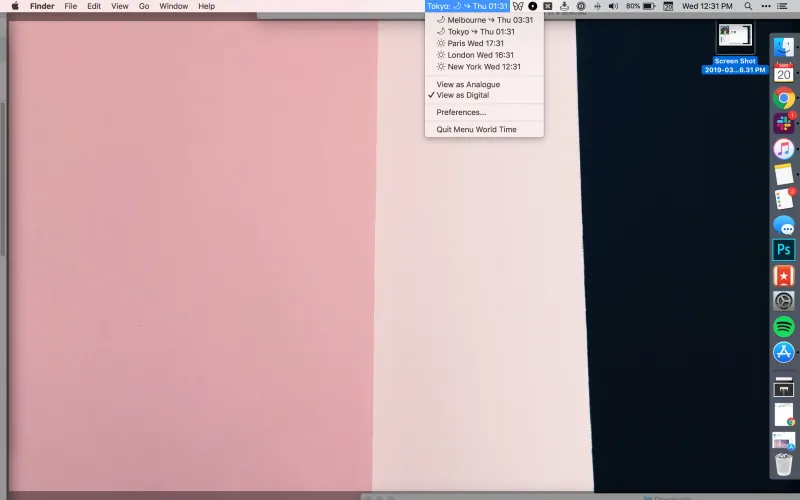The width and height of the screenshot is (800, 500).
Task: Select Melbourne Thu 03:31 entry
Action: pos(484,20)
